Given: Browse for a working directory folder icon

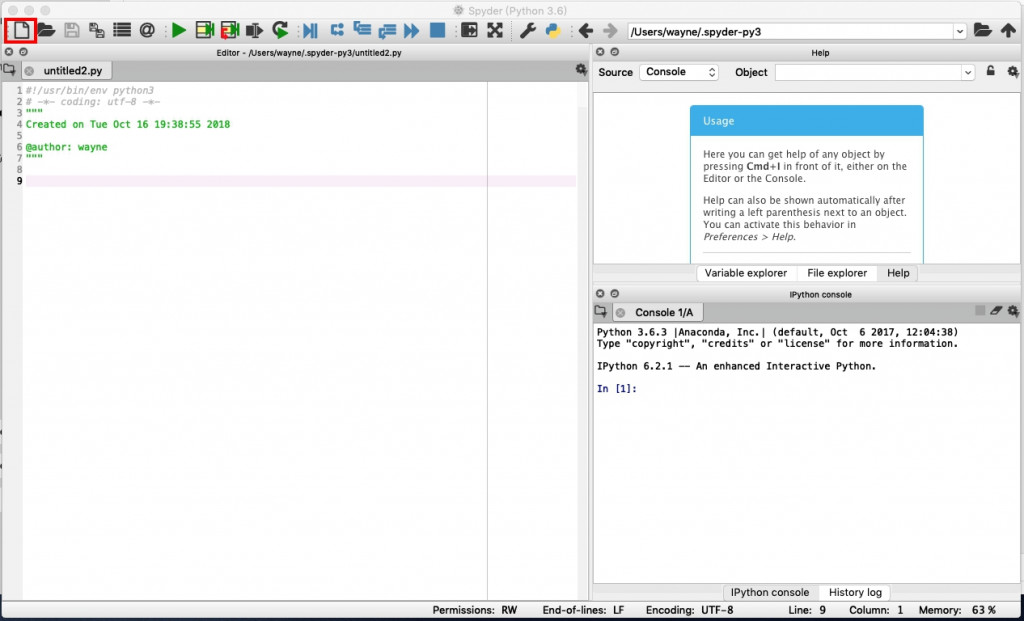Looking at the screenshot, I should click(982, 30).
